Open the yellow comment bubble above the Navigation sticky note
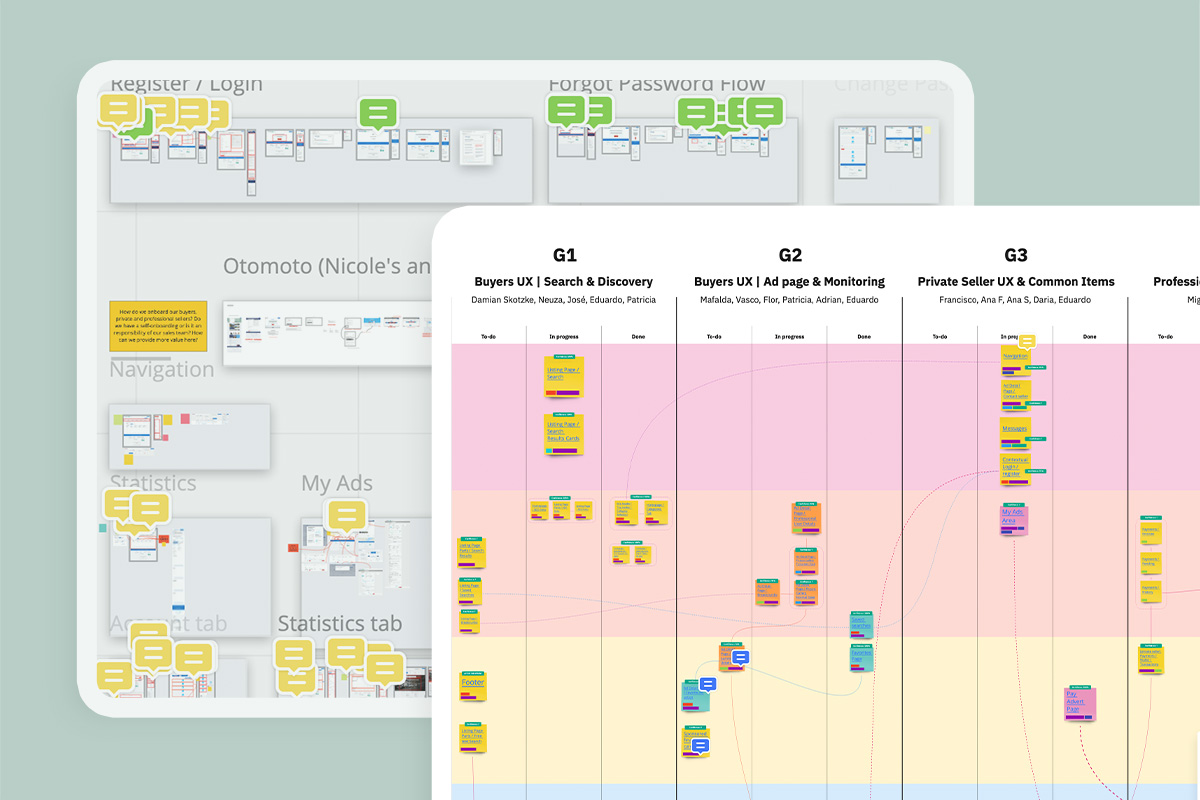The image size is (1200, 800). 1027,342
